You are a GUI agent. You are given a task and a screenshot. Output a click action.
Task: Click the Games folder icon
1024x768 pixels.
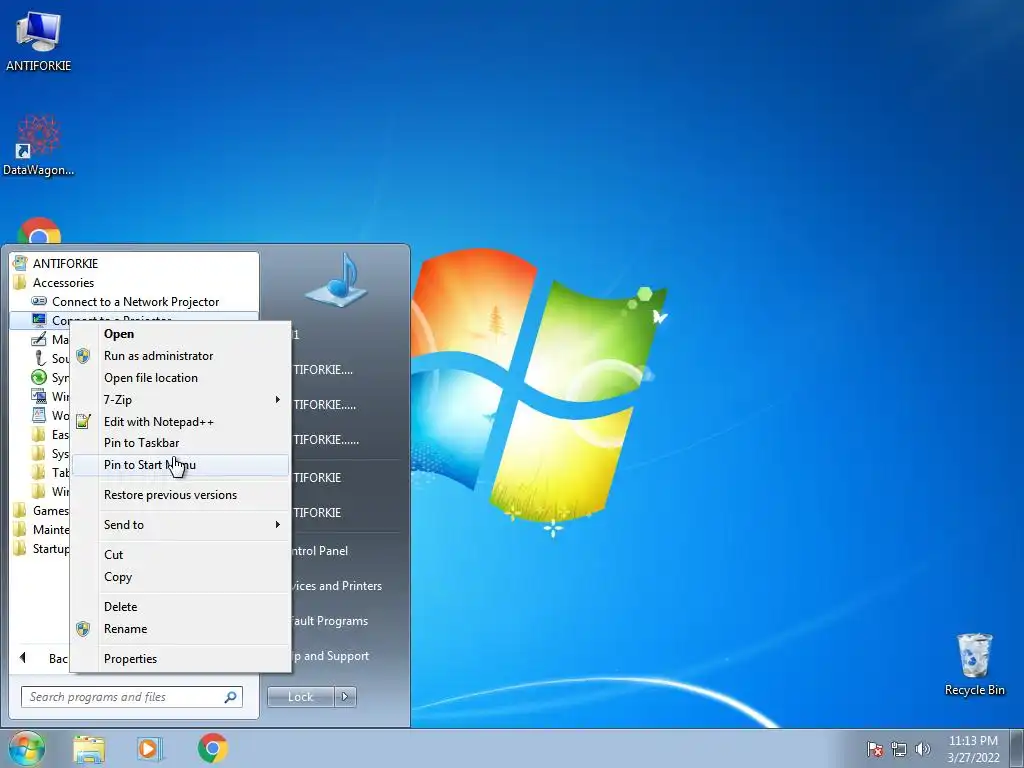[x=20, y=510]
